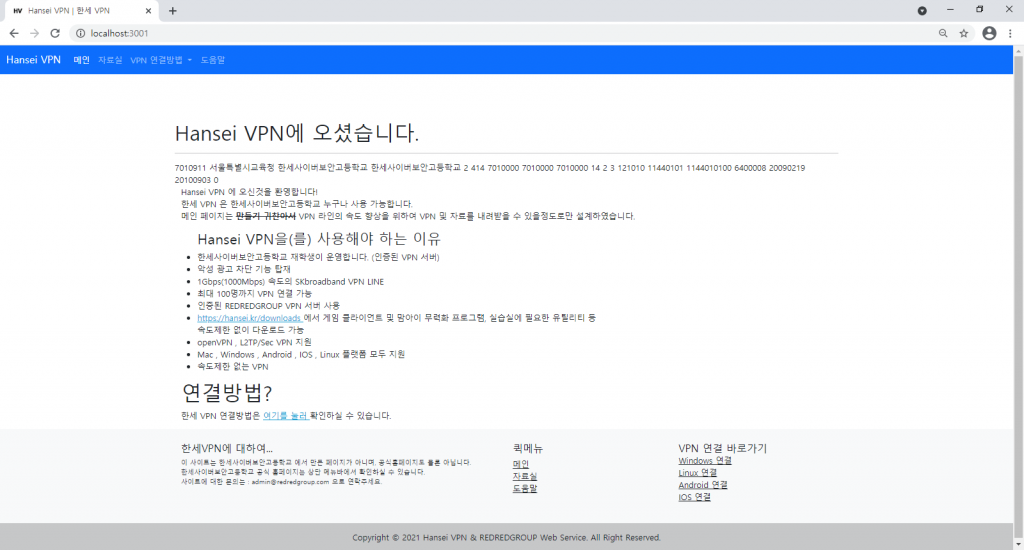Screen dimensions: 1024x550
Task: Click the 'Hansei VPN에 오셨습니다.' heading
Action: [x=296, y=133]
